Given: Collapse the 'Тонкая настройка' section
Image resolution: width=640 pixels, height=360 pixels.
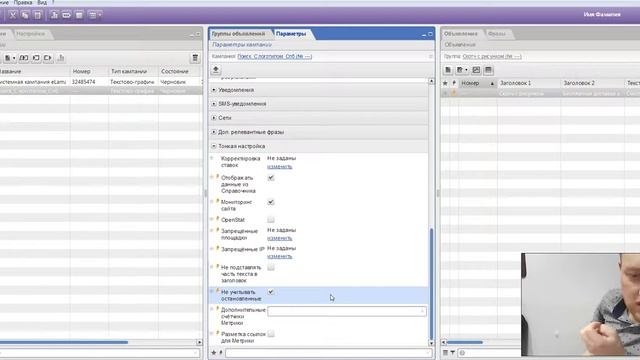Looking at the screenshot, I should click(x=214, y=146).
